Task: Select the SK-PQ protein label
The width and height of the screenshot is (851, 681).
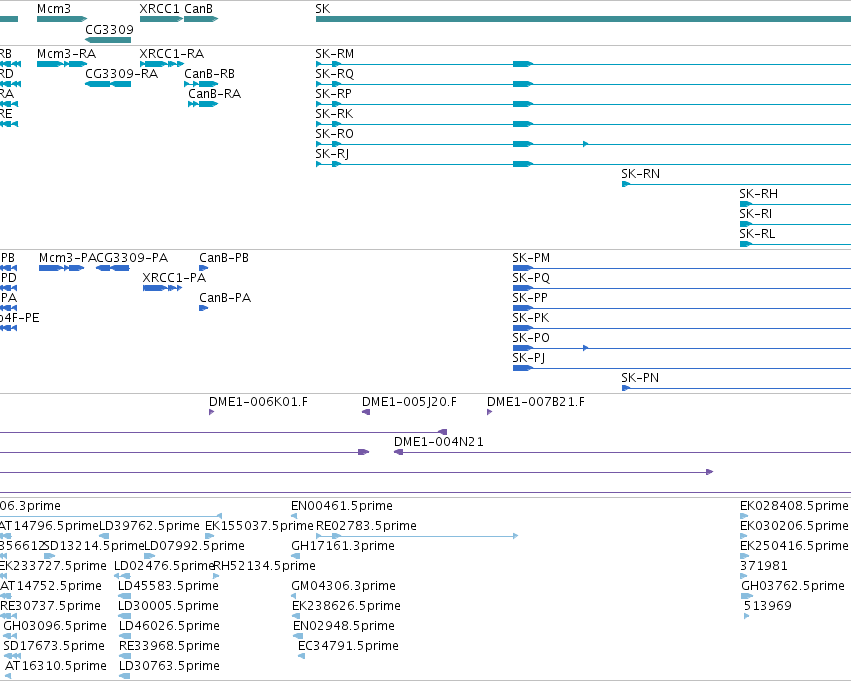Action: (531, 278)
